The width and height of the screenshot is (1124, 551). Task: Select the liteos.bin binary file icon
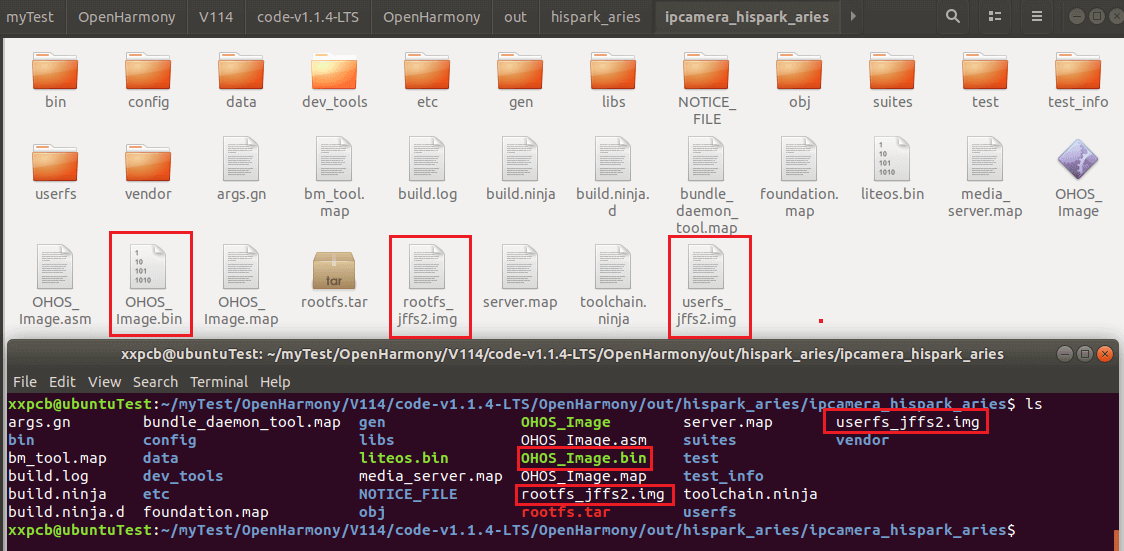[892, 158]
